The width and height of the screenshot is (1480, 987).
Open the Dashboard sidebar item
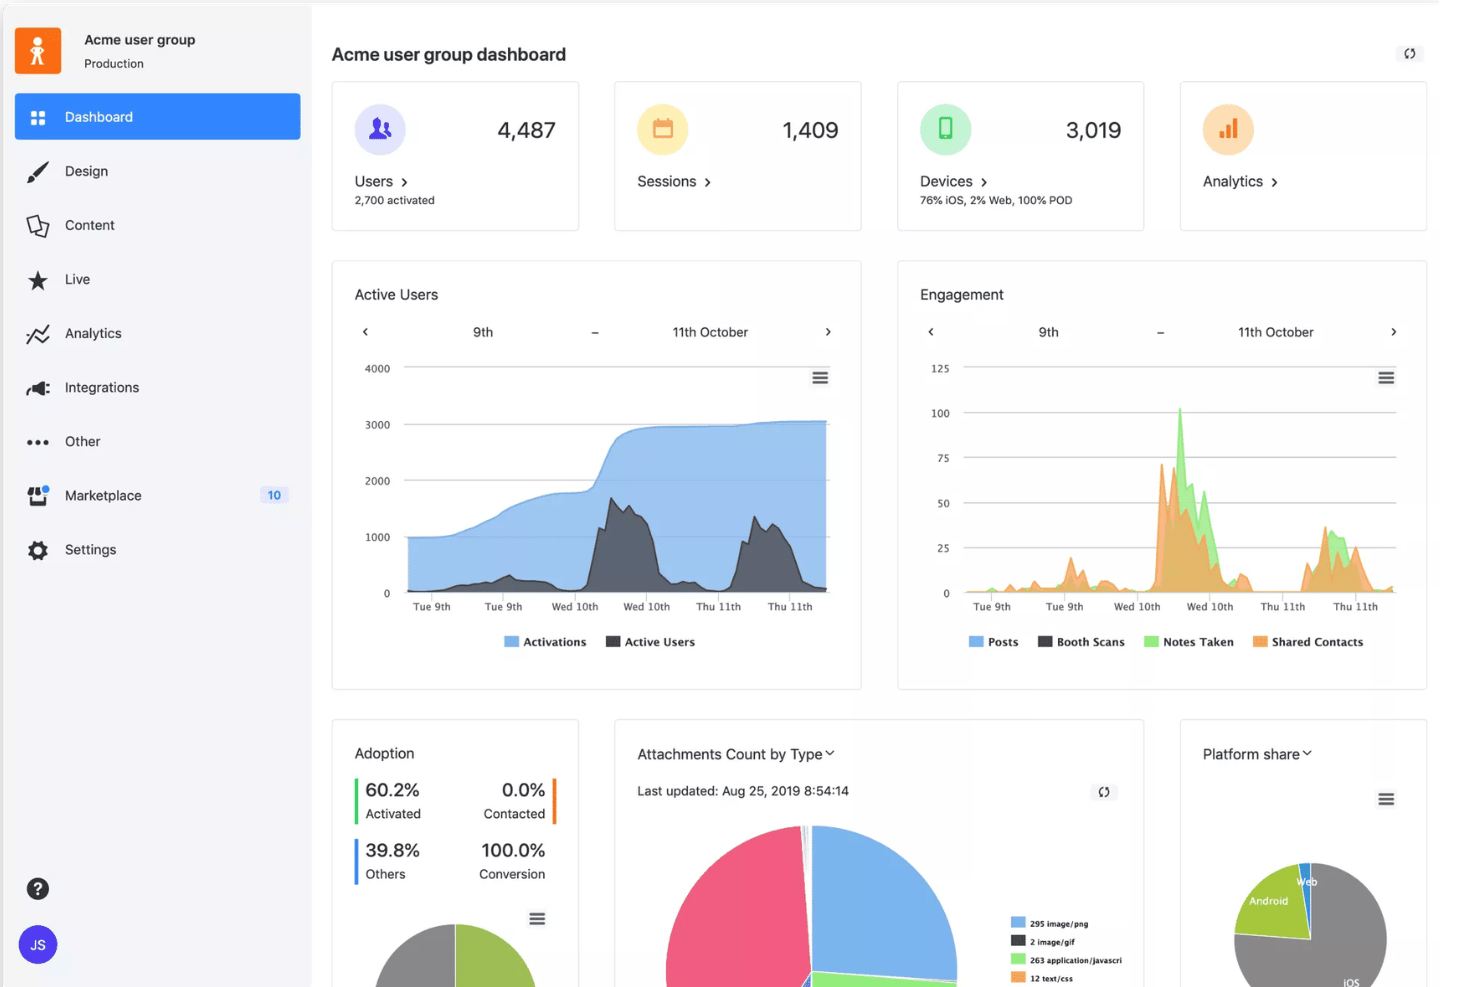157,117
